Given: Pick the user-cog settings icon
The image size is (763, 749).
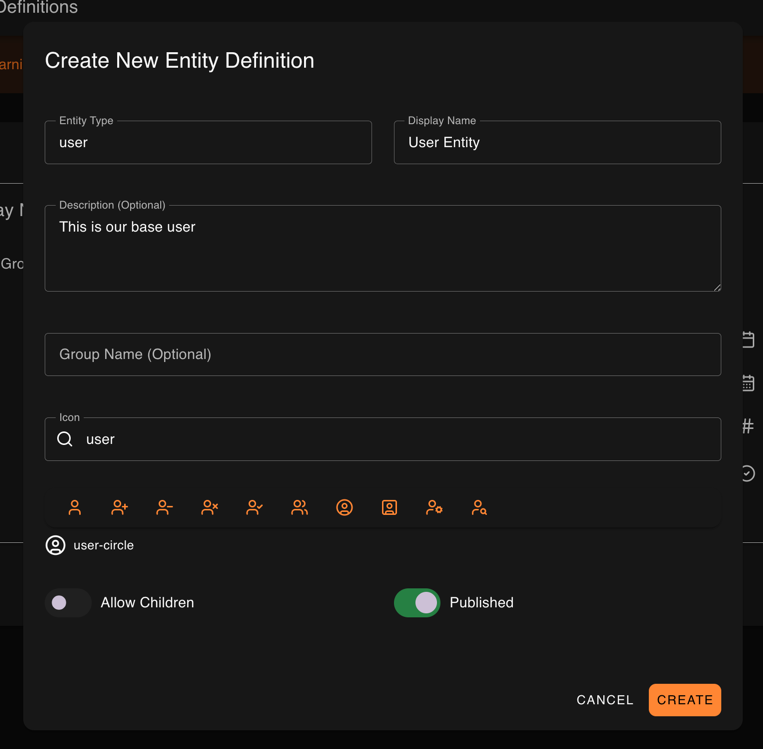Looking at the screenshot, I should coord(434,508).
